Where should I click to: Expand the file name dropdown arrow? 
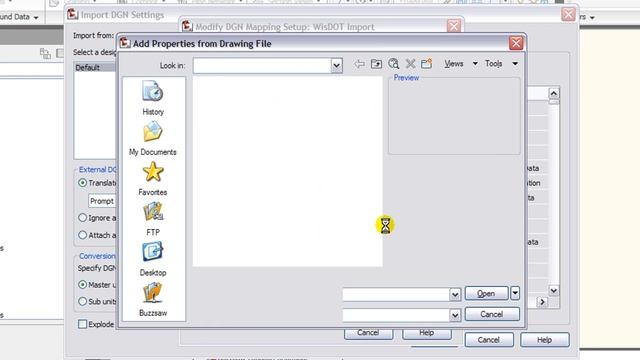click(455, 294)
